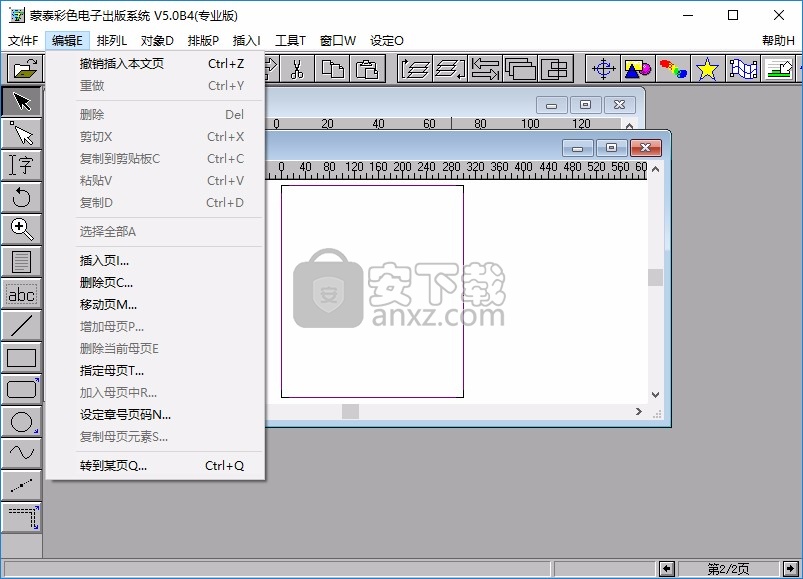Minimize the front document window
803x579 pixels.
(578, 148)
